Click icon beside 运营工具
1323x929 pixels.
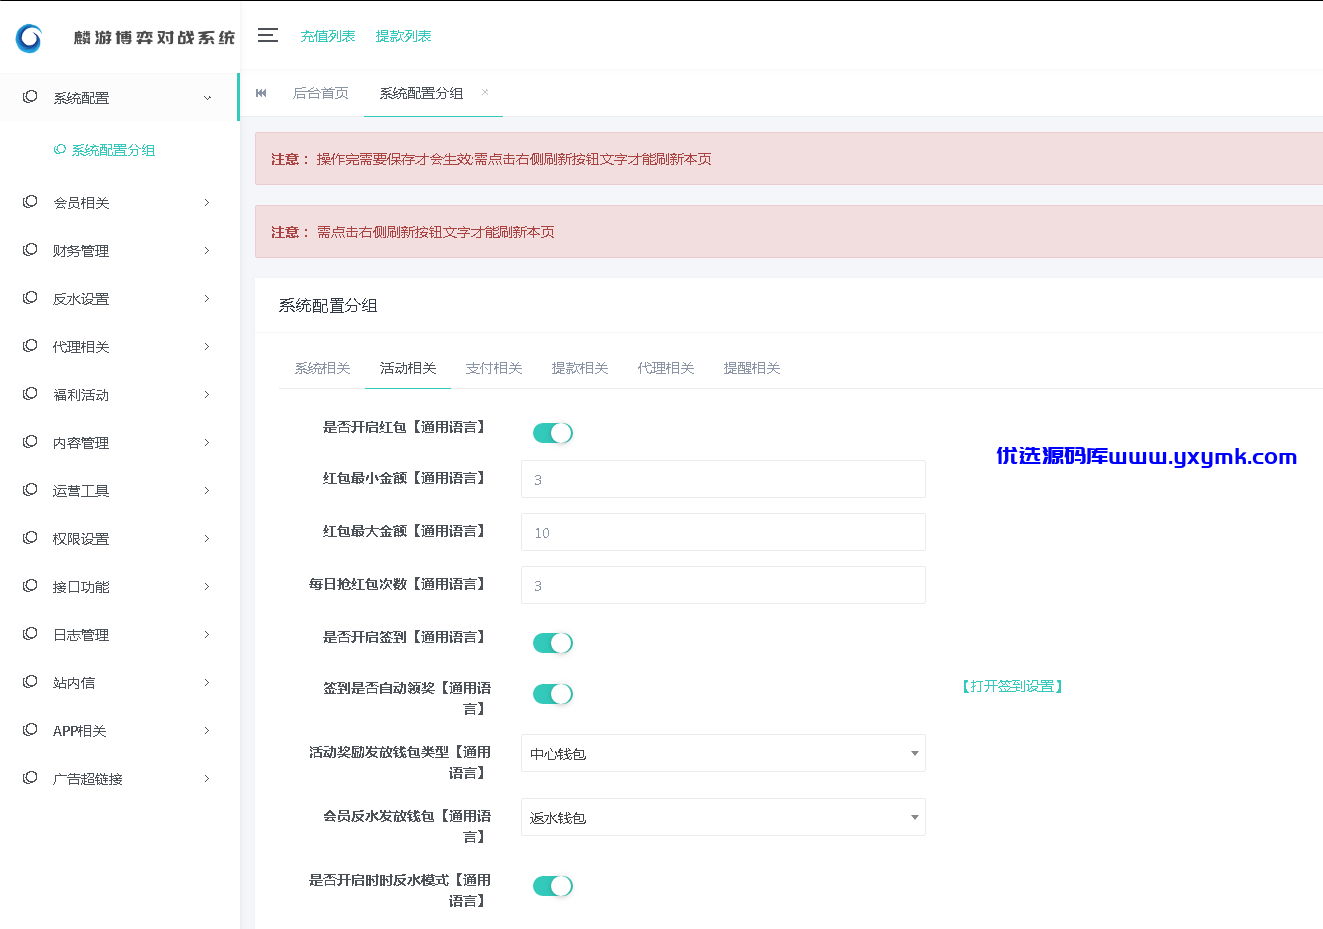[x=30, y=490]
